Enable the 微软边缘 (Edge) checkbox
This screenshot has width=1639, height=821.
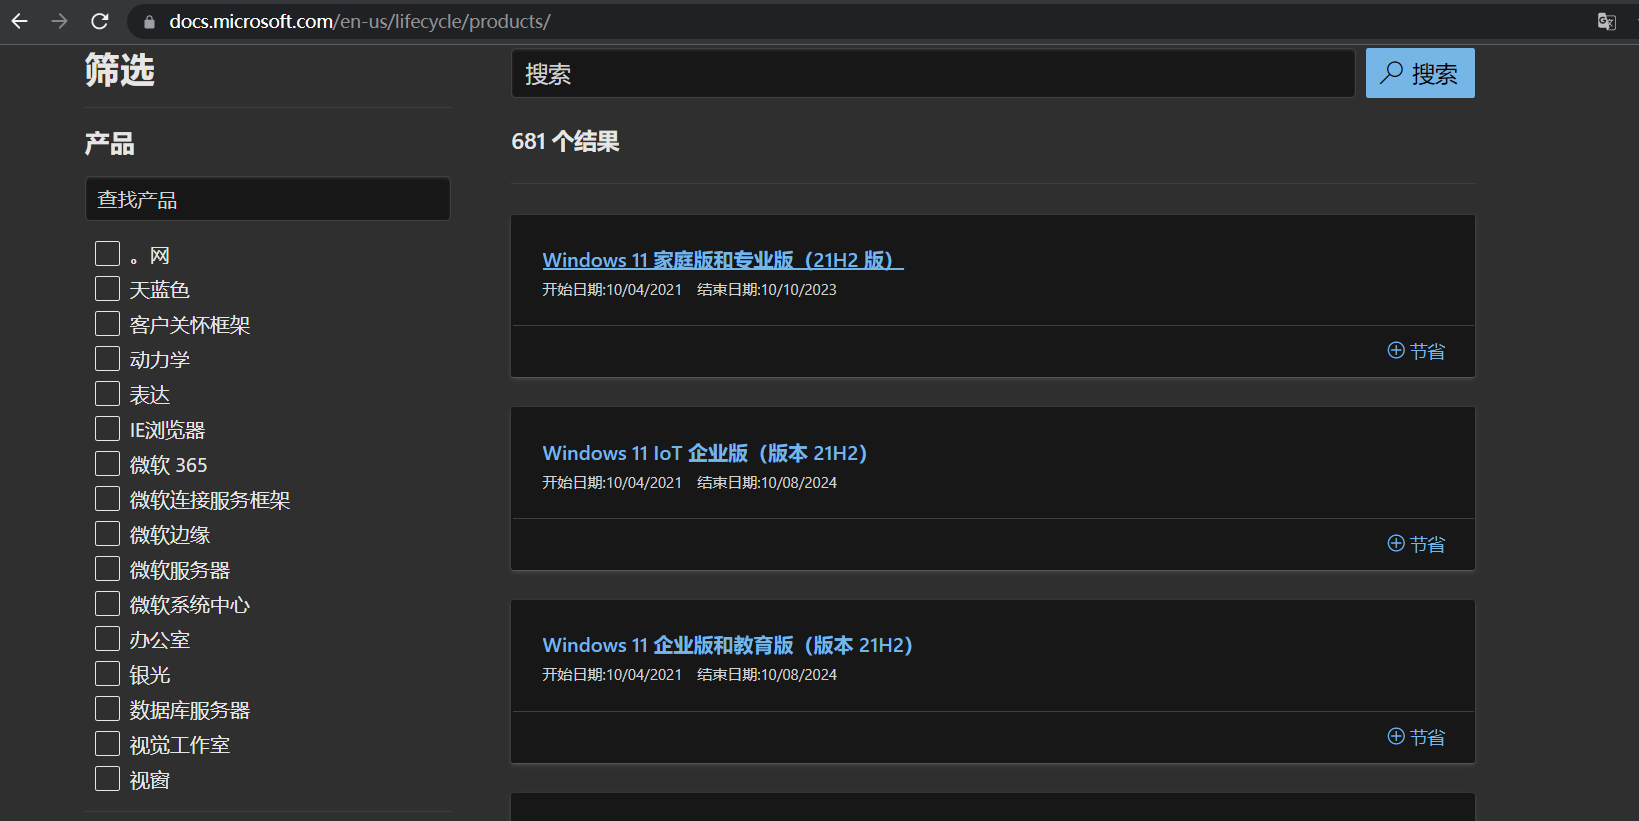[x=107, y=534]
